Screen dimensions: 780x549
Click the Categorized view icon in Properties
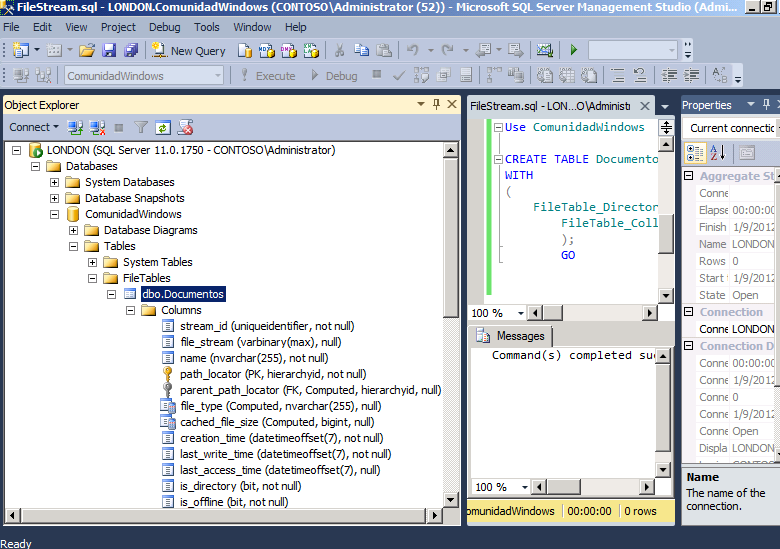coord(694,153)
